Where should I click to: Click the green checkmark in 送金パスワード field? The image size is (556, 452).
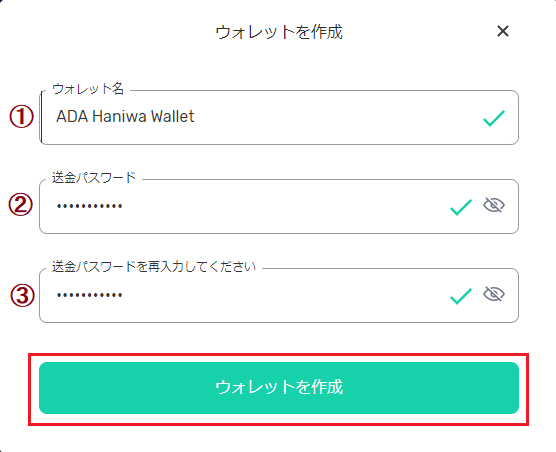tap(461, 207)
